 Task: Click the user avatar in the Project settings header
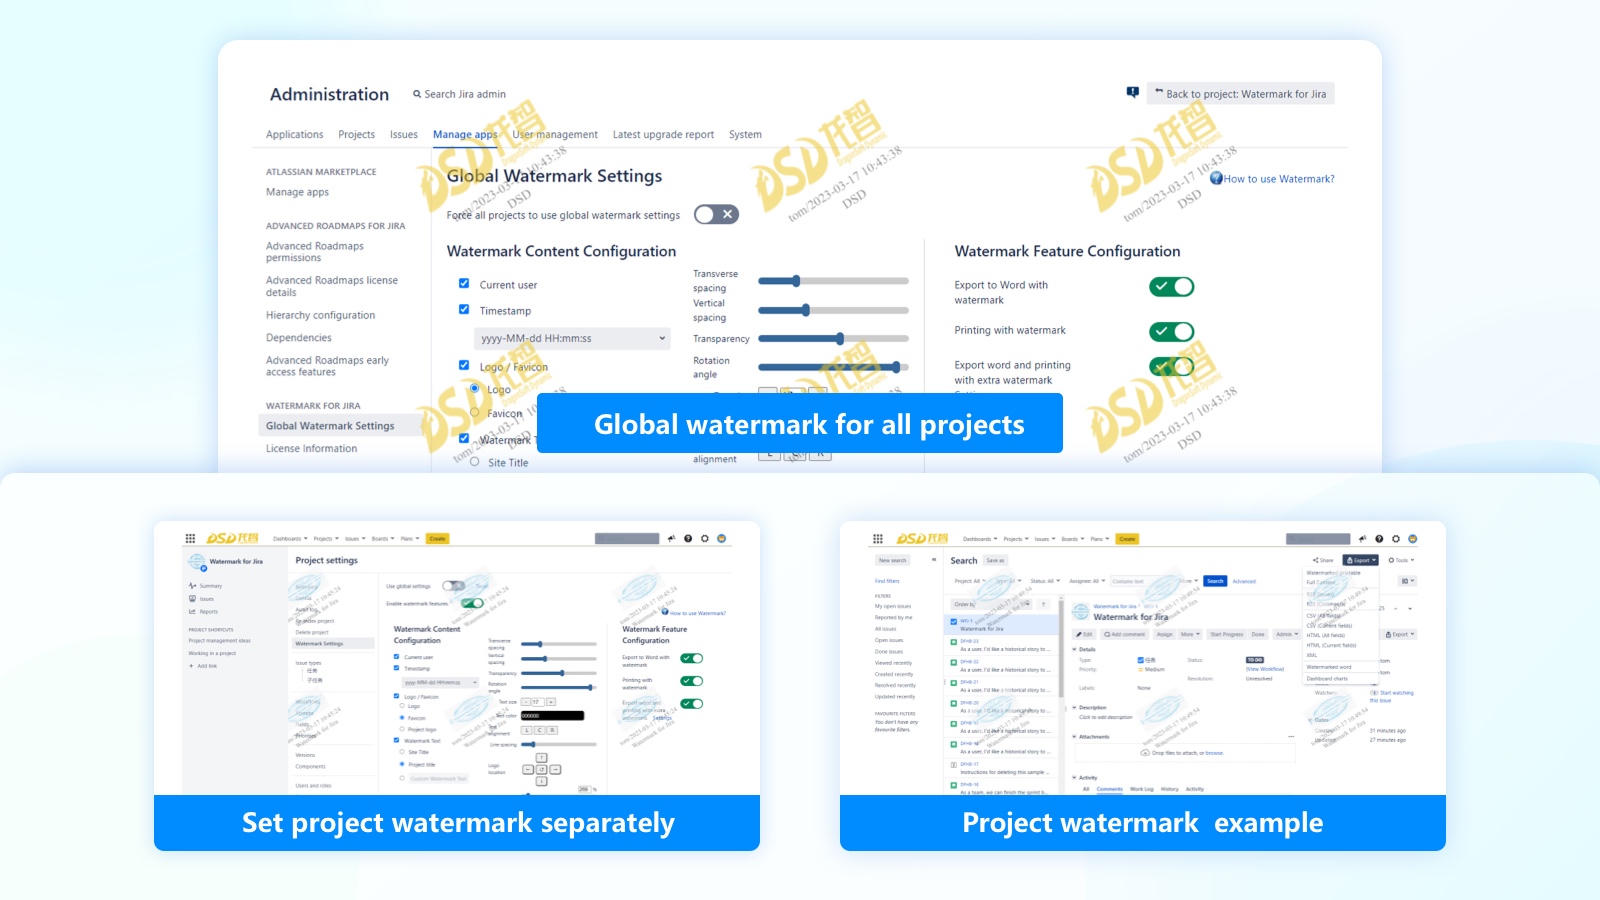[x=721, y=538]
